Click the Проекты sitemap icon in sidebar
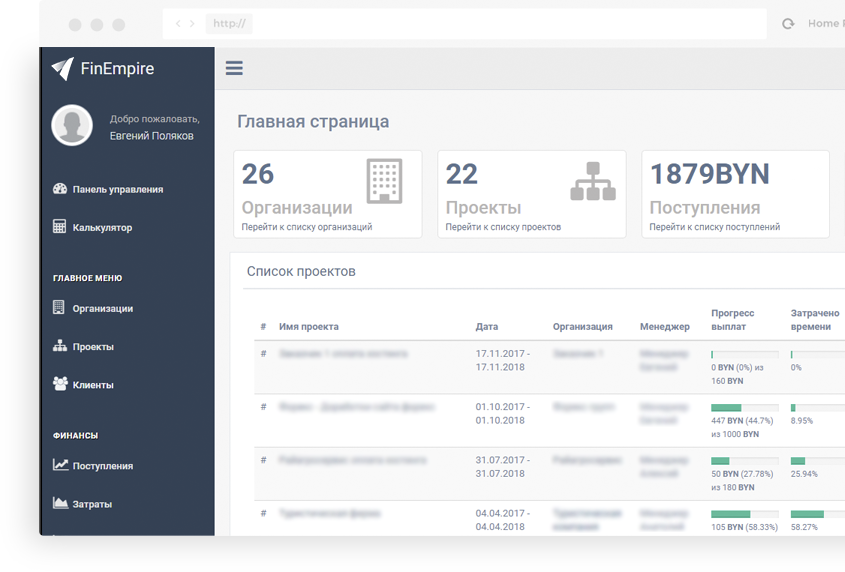Screen dimensions: 845x572 [60, 346]
